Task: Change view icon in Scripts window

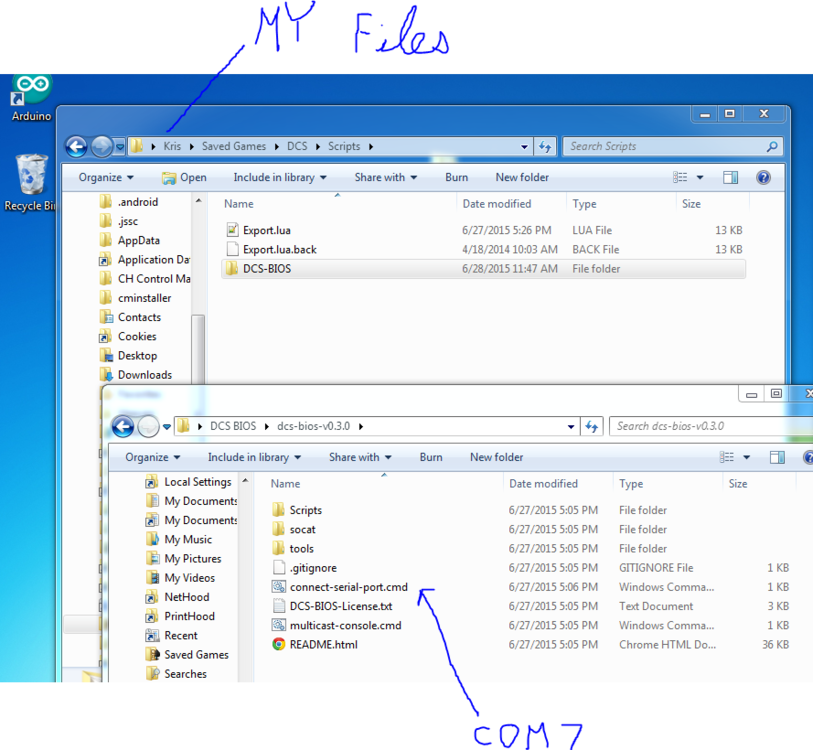Action: click(680, 178)
